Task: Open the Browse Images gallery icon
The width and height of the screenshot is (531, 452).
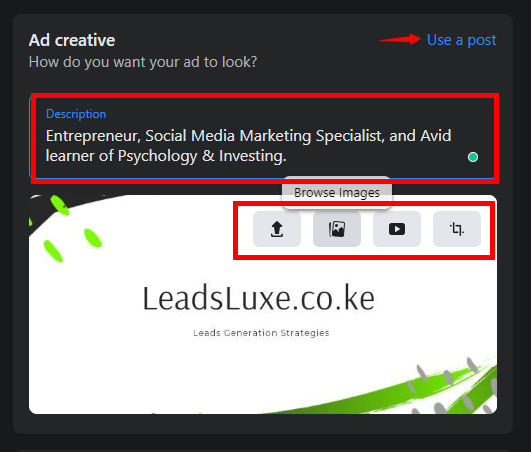Action: point(337,229)
